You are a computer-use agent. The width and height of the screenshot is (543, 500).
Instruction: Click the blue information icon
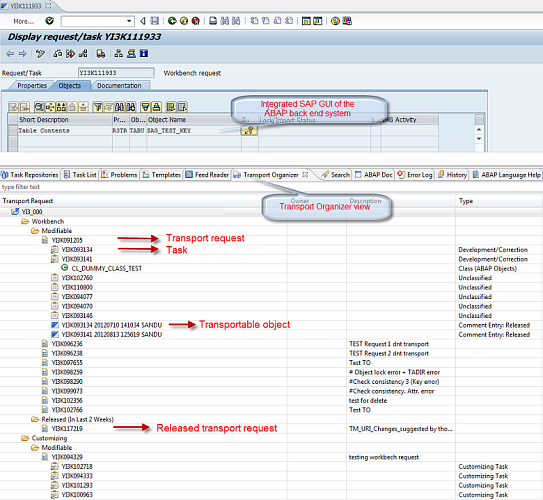[x=144, y=54]
